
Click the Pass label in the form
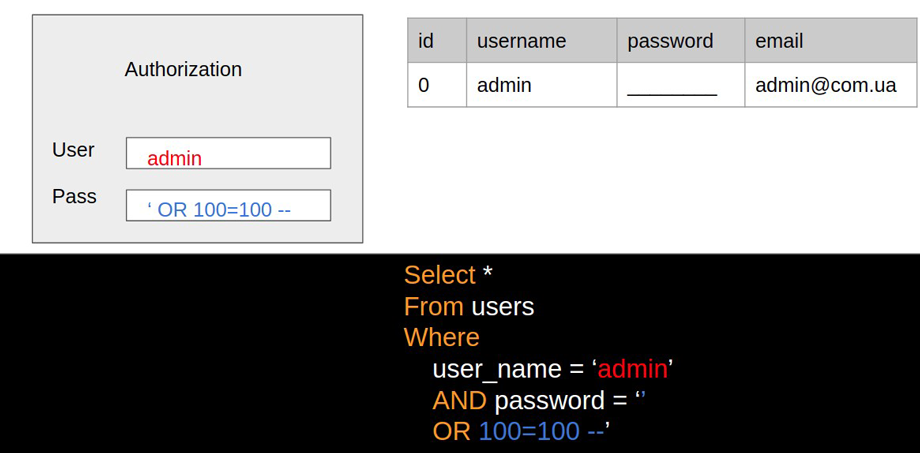click(74, 196)
